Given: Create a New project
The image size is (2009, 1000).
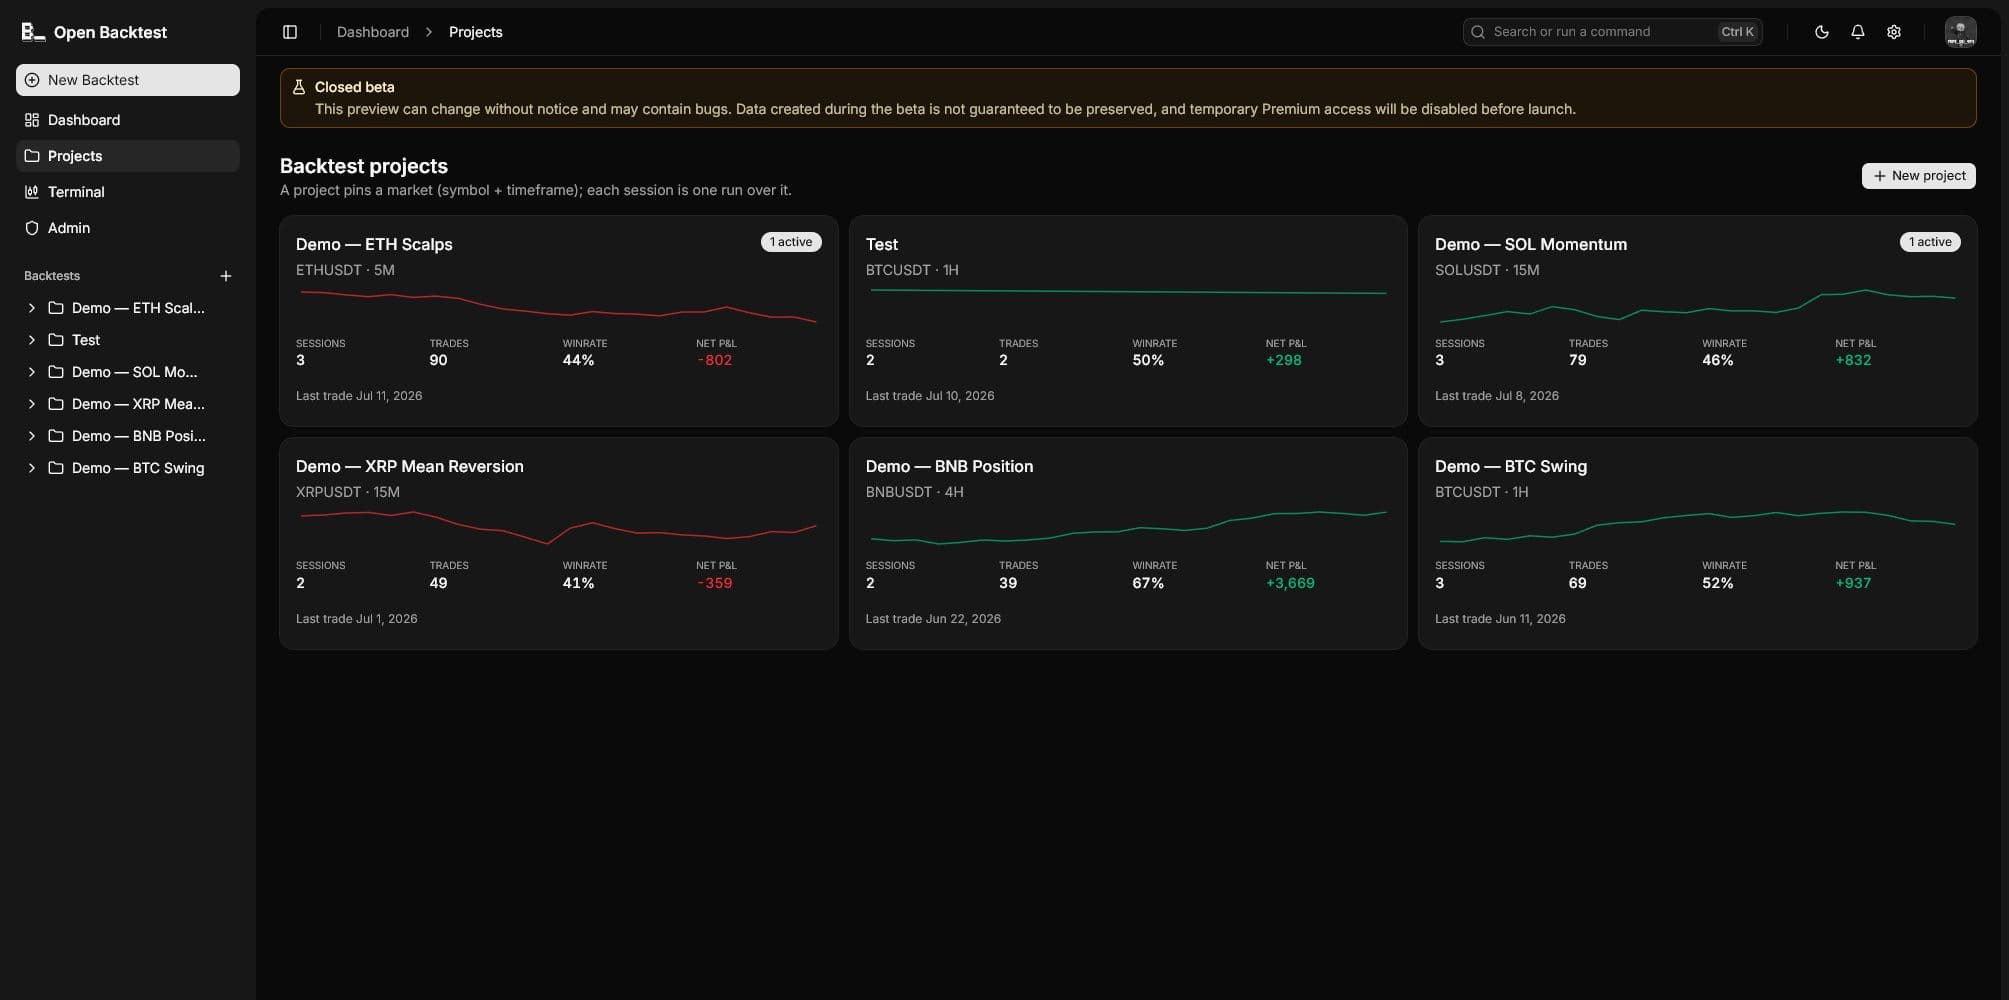Looking at the screenshot, I should (1918, 176).
